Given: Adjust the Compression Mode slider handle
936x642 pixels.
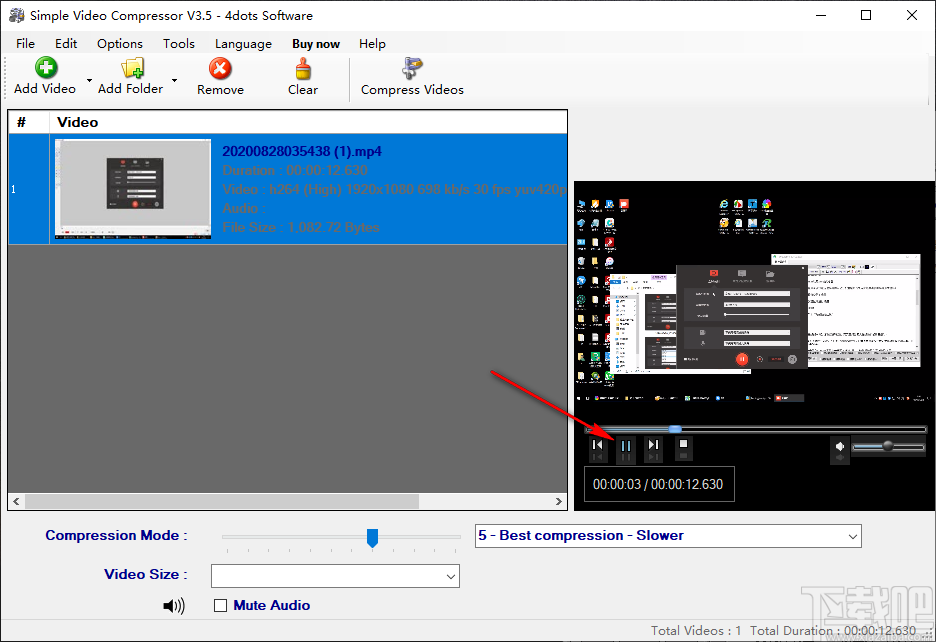Looking at the screenshot, I should click(372, 538).
